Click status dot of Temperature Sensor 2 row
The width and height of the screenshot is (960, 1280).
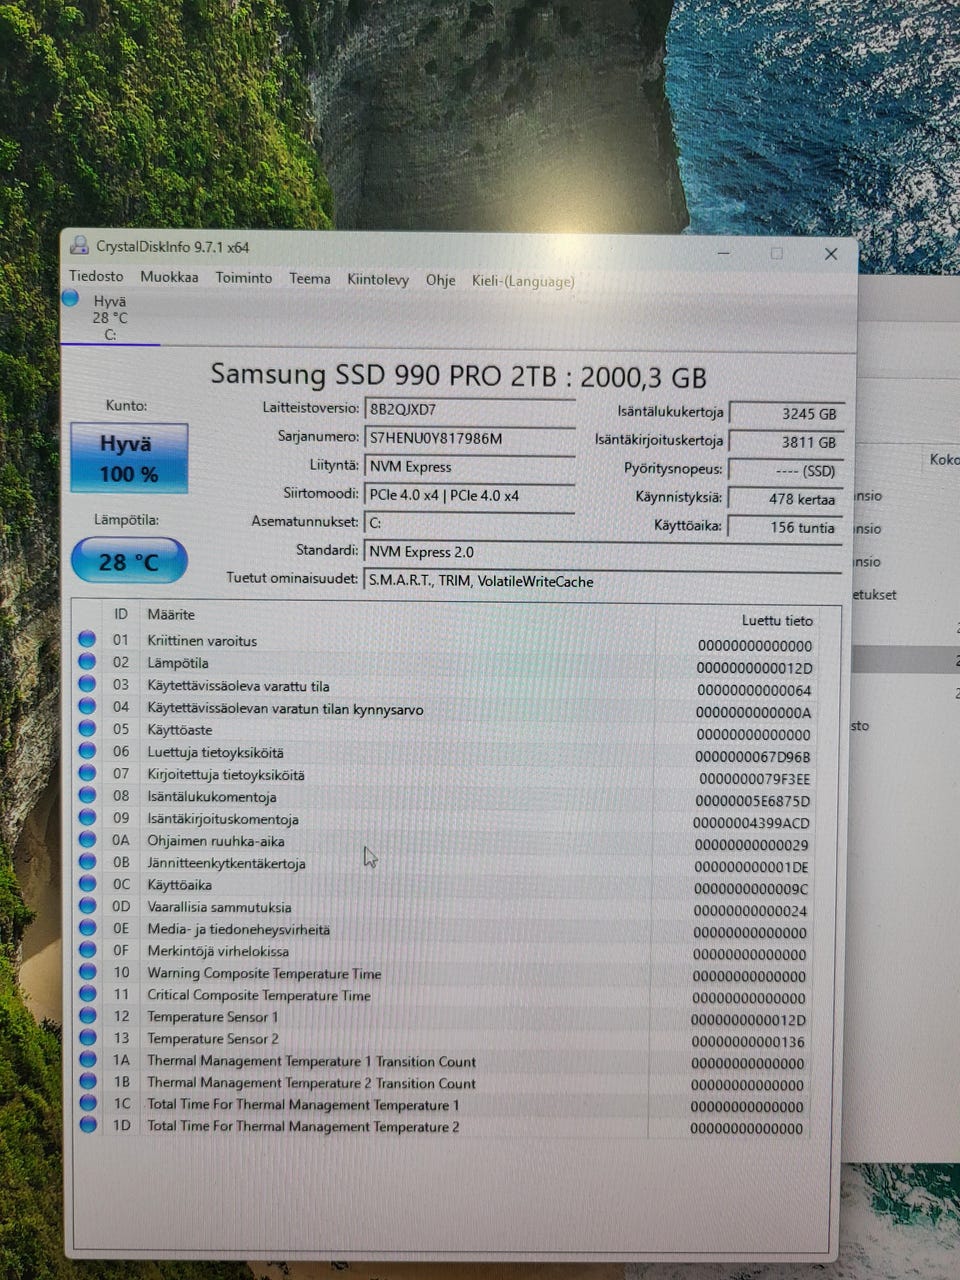pos(87,1037)
